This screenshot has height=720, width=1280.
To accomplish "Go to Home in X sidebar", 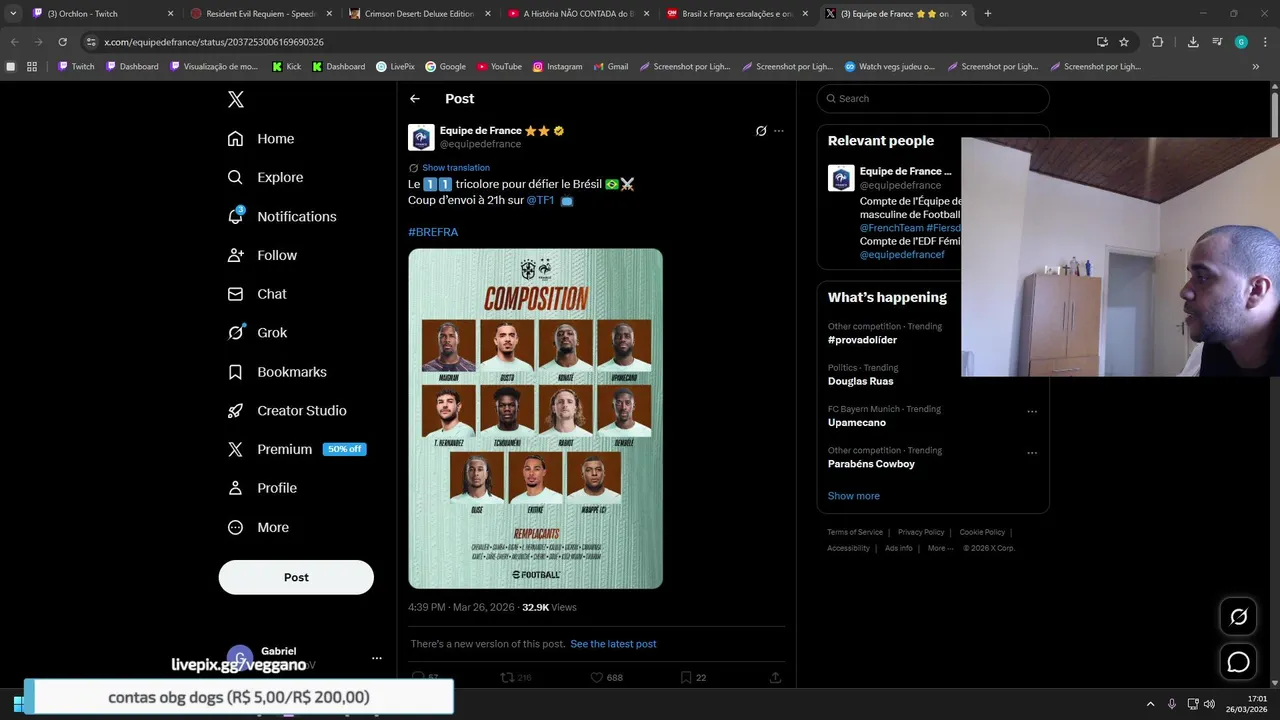I will [261, 139].
